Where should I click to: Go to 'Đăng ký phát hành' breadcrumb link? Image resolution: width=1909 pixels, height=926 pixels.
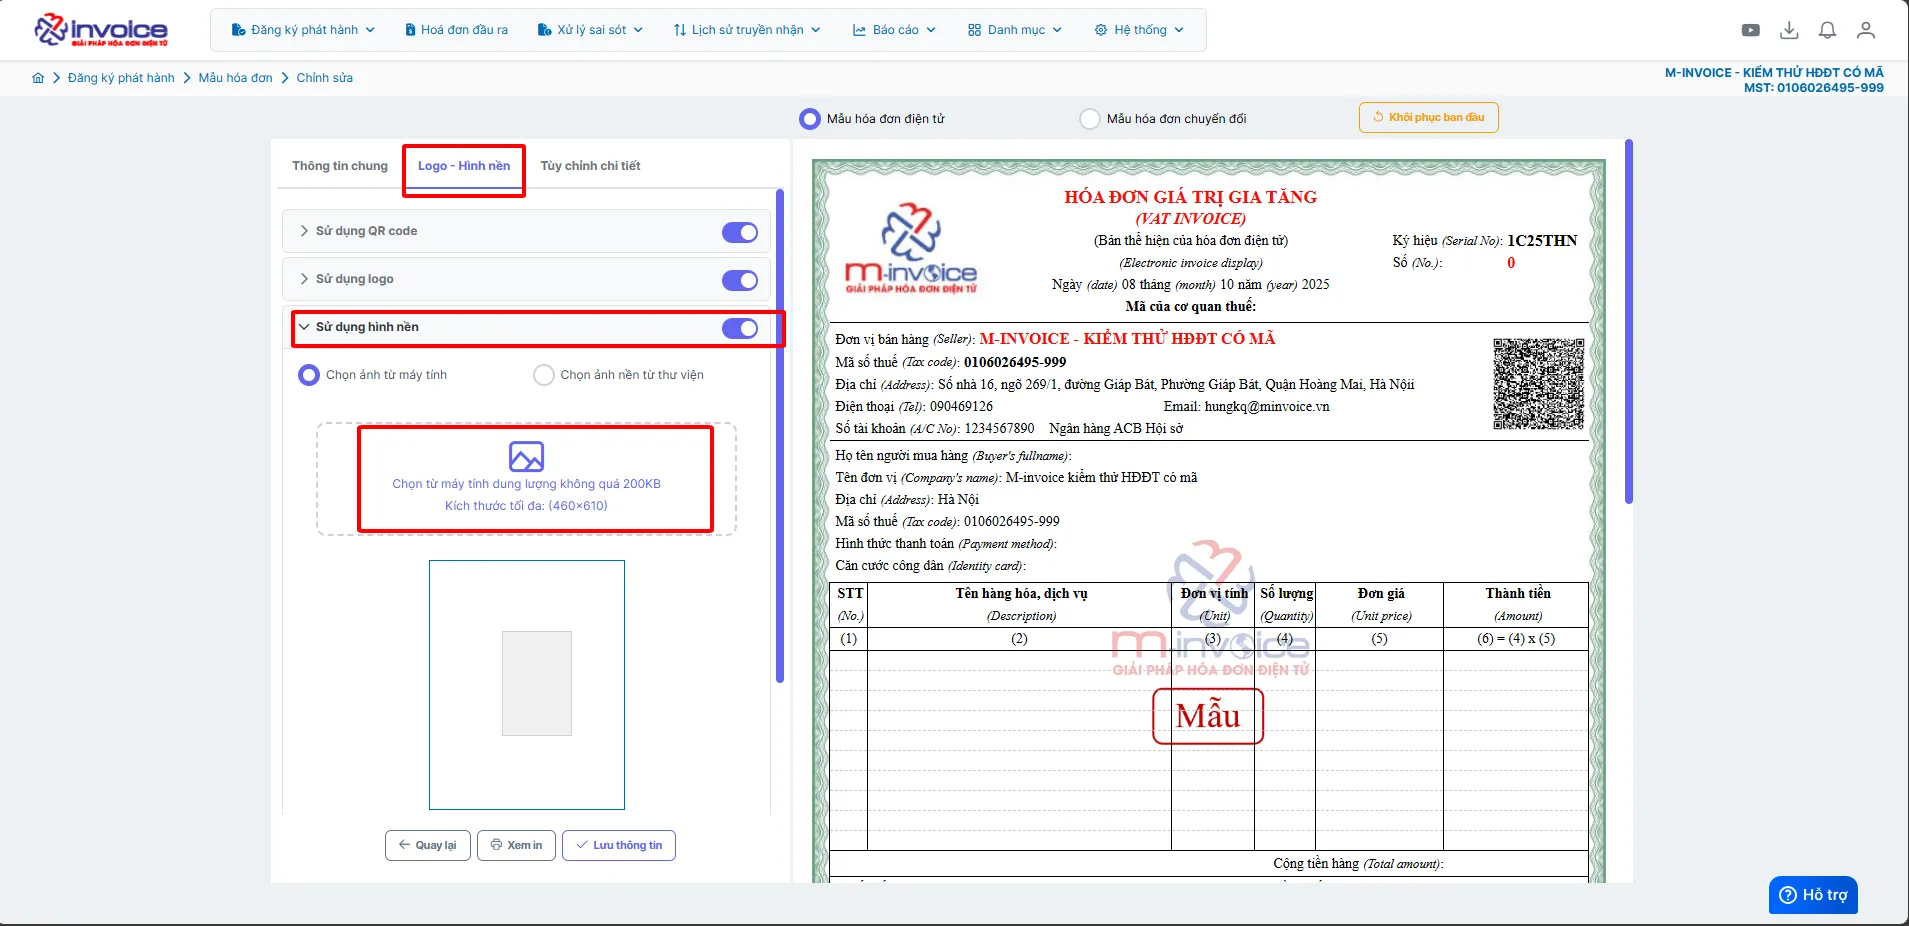point(121,78)
